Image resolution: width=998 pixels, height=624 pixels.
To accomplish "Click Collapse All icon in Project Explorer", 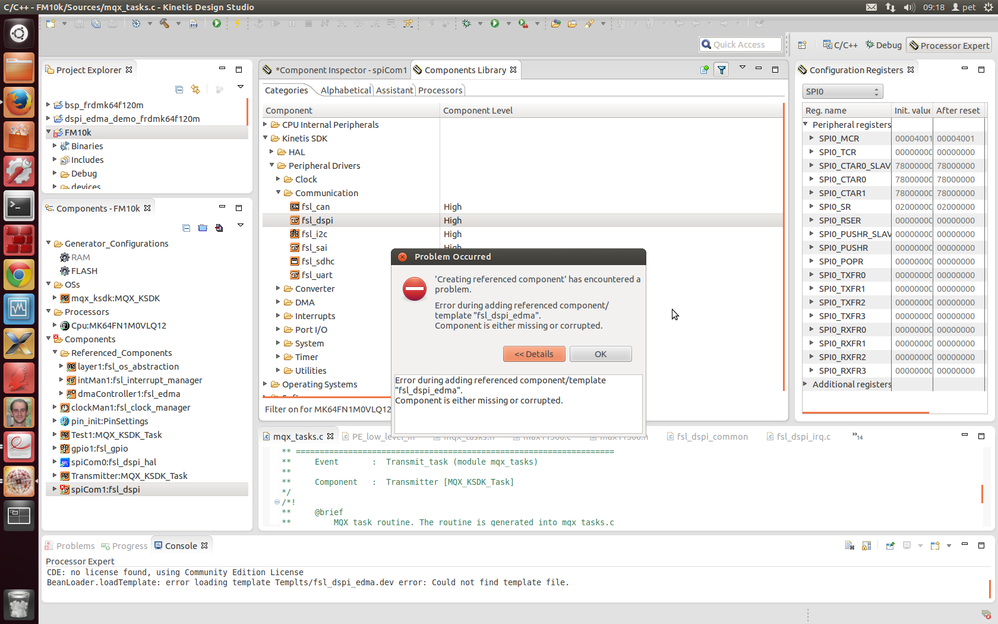I will tap(179, 90).
